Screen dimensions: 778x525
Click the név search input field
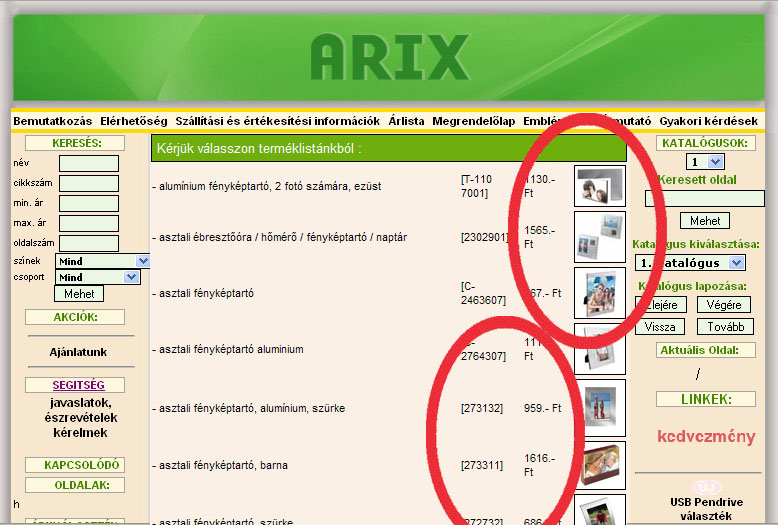pos(89,163)
